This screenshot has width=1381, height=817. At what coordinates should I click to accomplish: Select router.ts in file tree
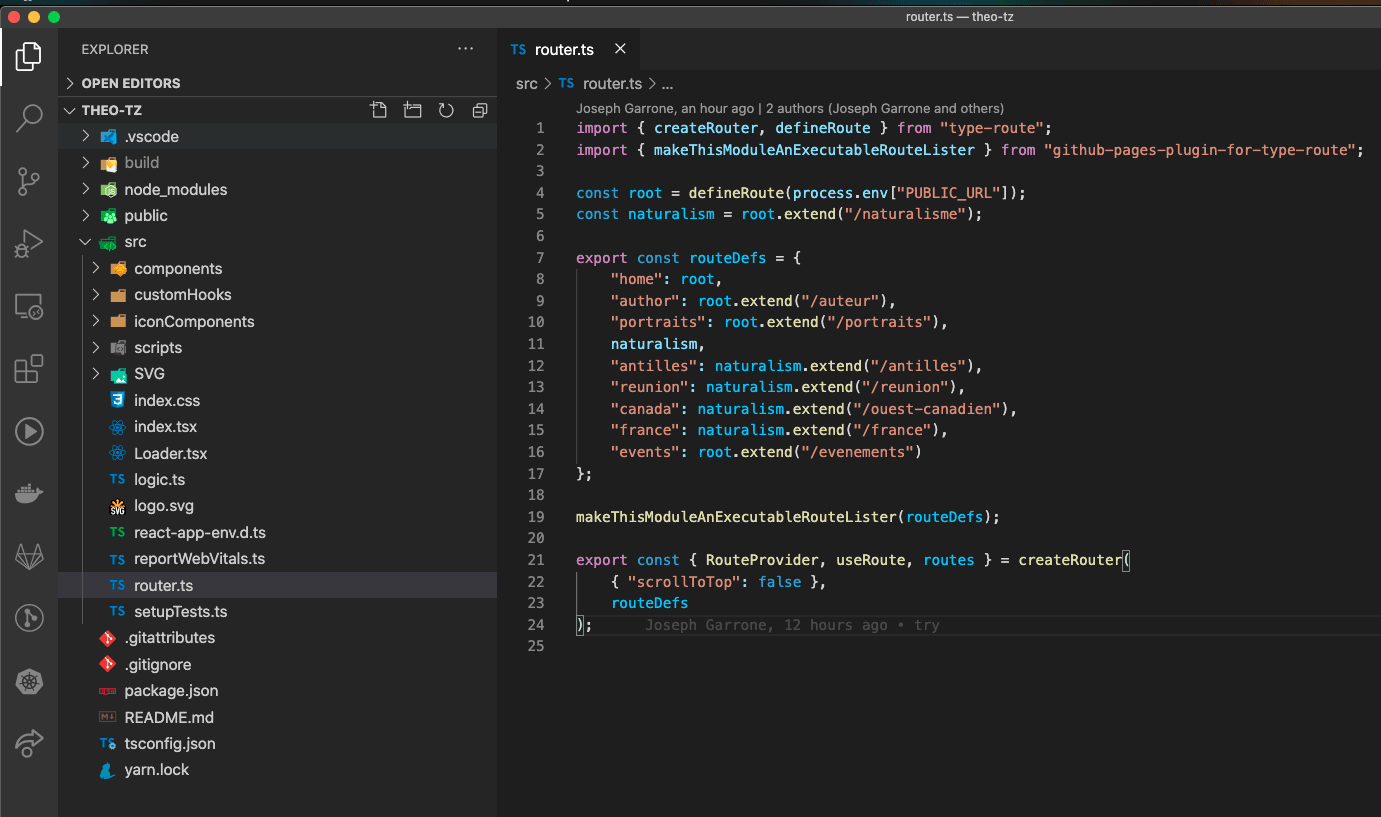coord(277,585)
